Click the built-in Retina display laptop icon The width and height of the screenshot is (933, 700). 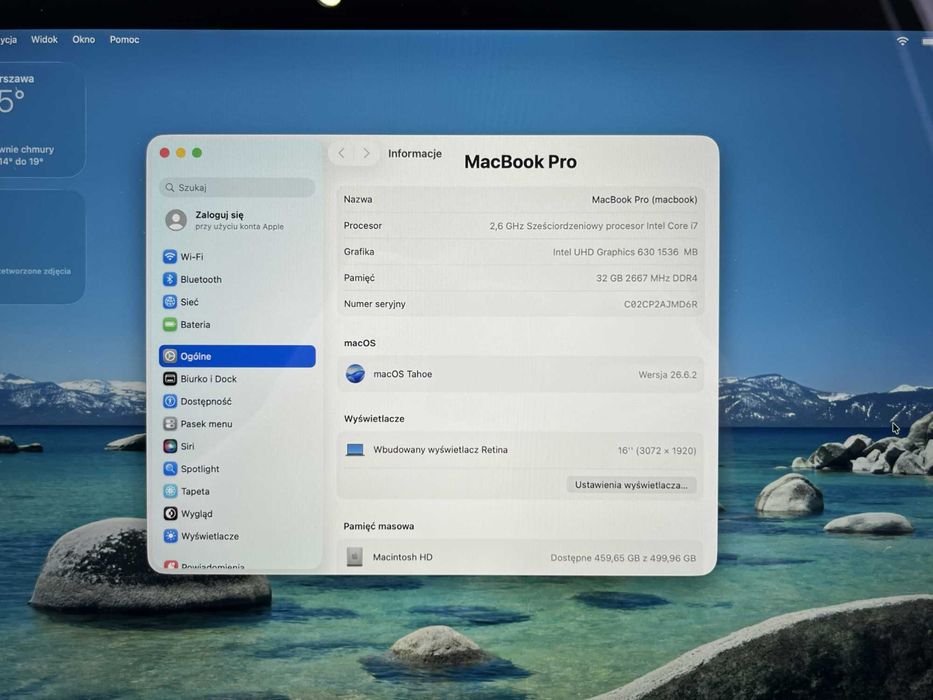[355, 450]
